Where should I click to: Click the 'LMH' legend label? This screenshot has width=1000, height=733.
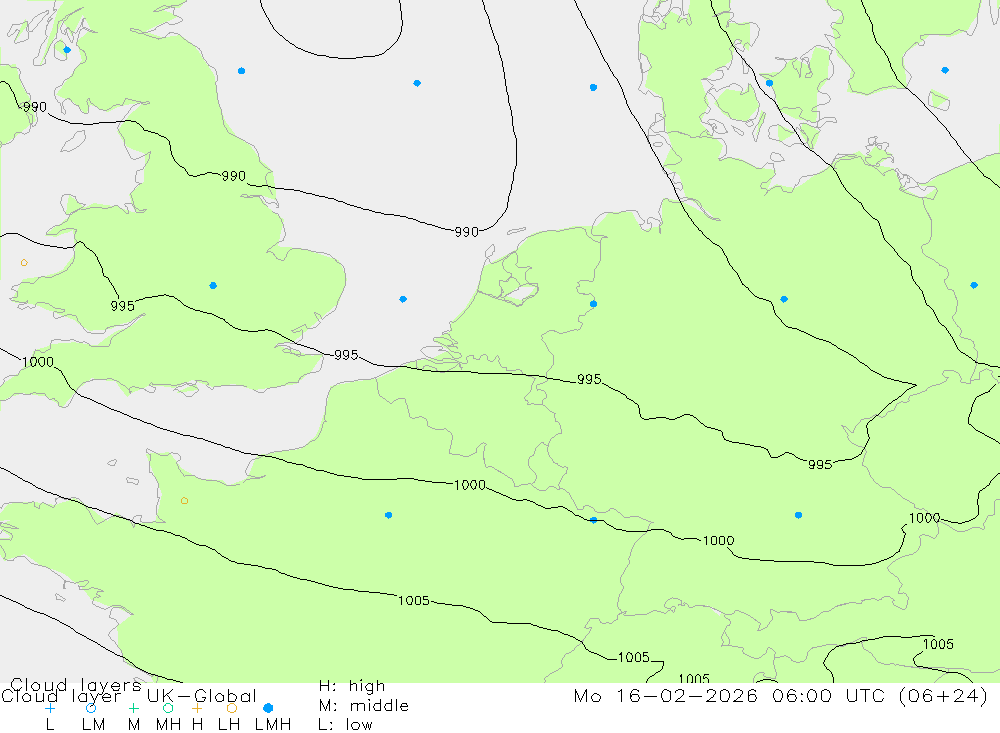click(x=273, y=725)
